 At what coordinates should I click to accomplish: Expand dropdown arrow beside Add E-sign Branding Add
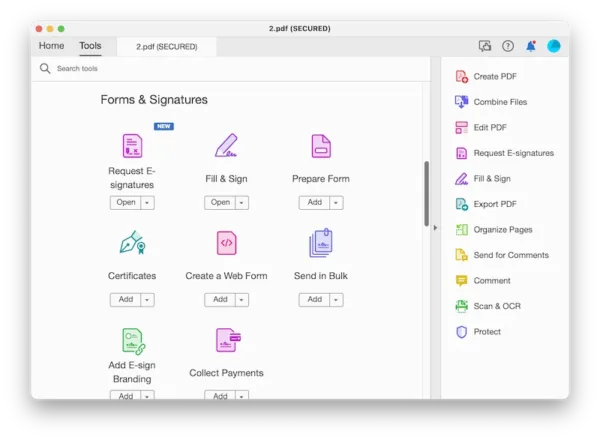(147, 396)
